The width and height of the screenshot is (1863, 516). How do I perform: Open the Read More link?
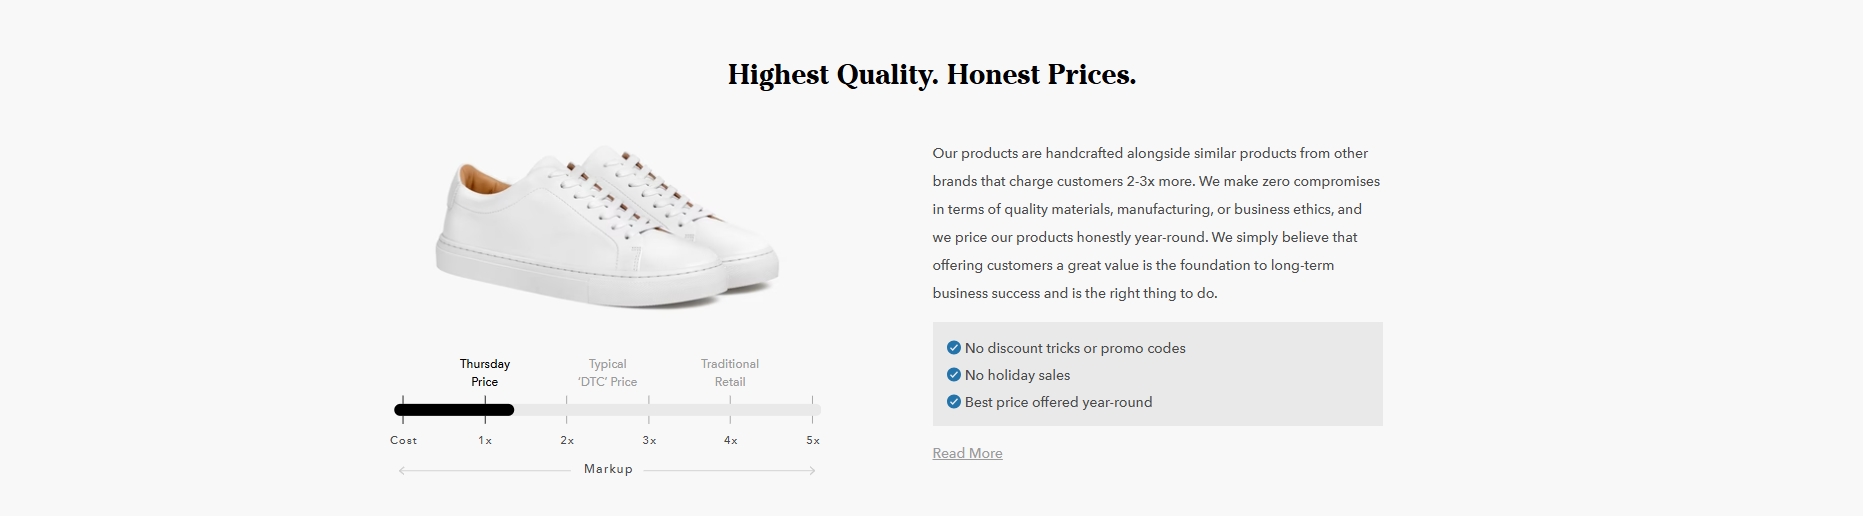967,453
